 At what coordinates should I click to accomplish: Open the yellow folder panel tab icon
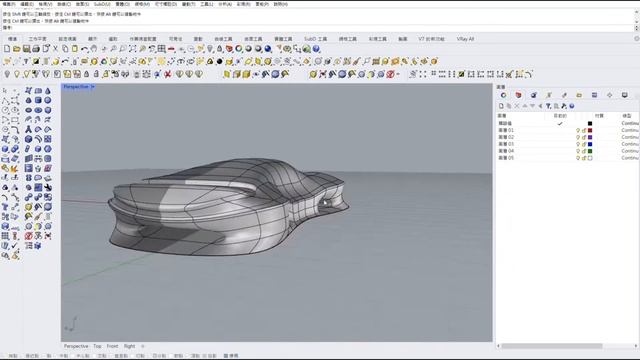pyautogui.click(x=579, y=95)
